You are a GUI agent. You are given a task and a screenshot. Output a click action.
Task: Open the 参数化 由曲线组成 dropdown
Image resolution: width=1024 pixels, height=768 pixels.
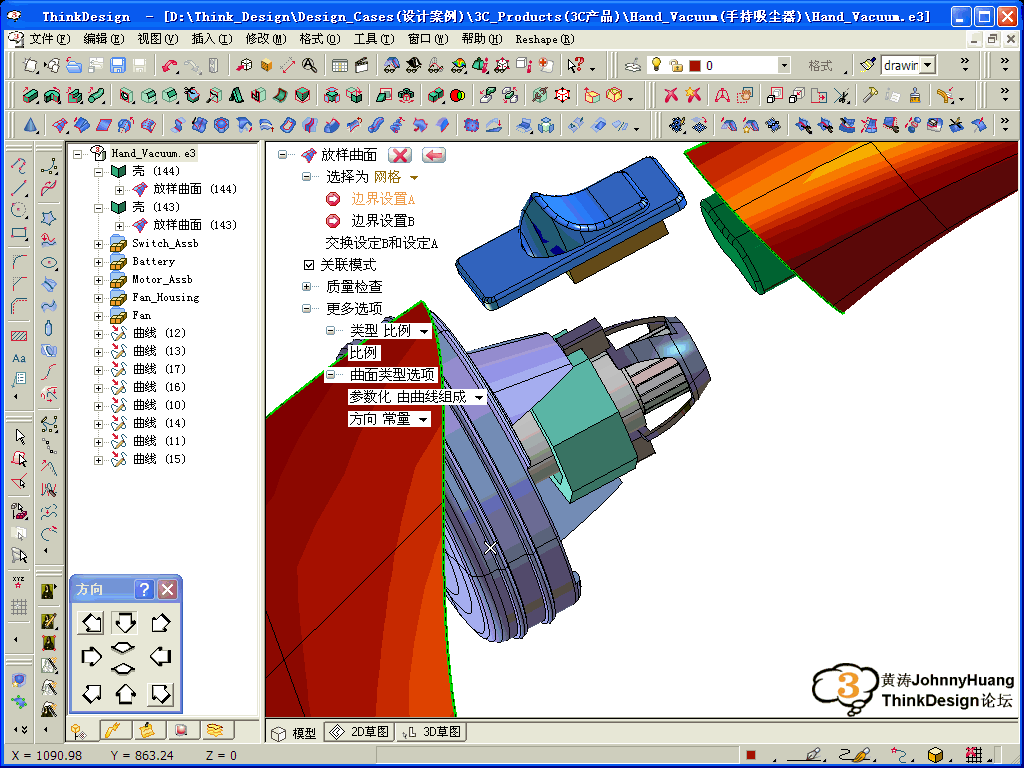[x=479, y=397]
